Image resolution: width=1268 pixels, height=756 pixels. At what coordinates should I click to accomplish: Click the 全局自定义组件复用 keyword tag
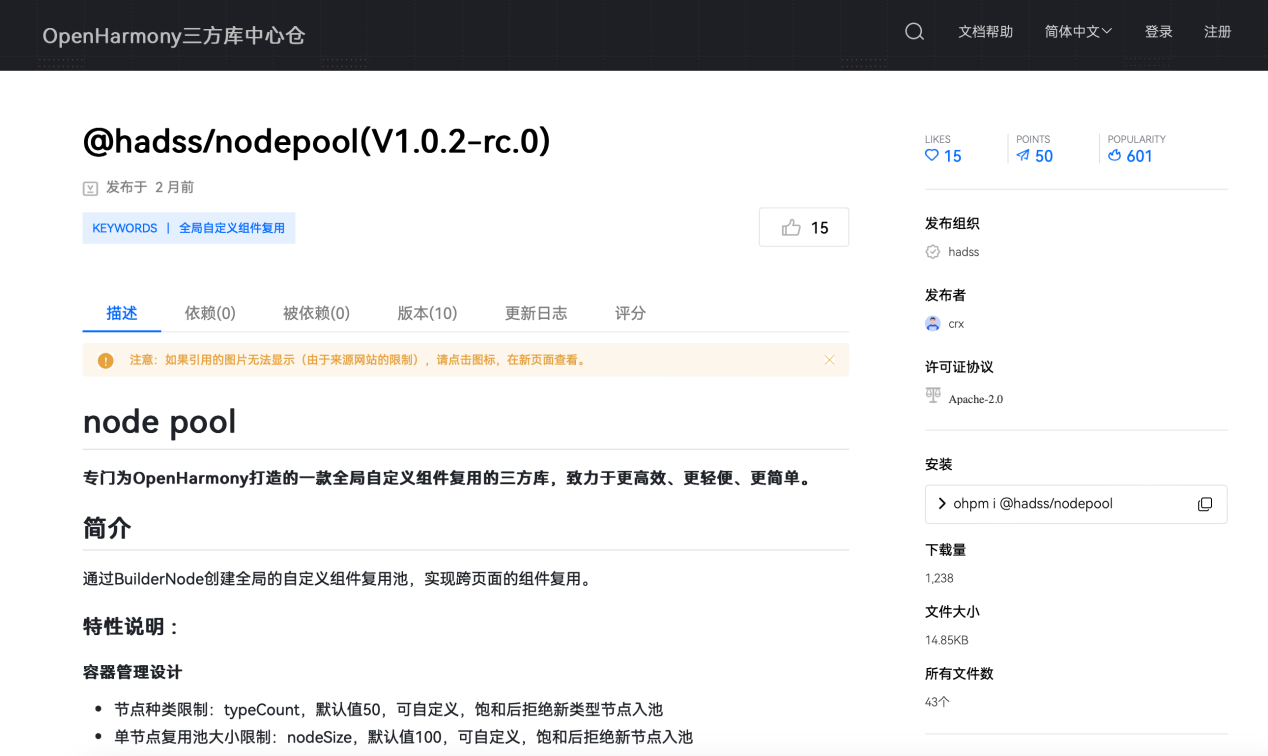(232, 228)
